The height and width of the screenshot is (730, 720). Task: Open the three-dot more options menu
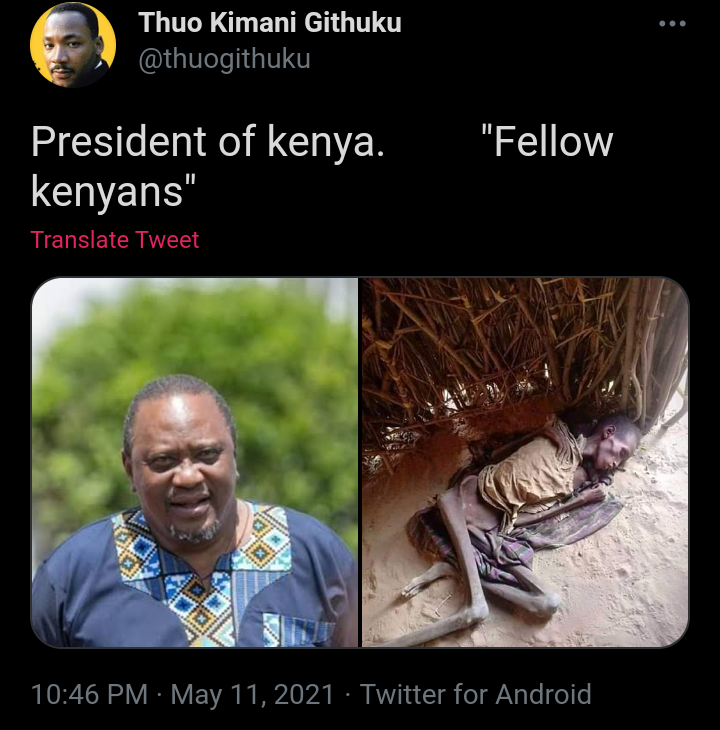(672, 24)
